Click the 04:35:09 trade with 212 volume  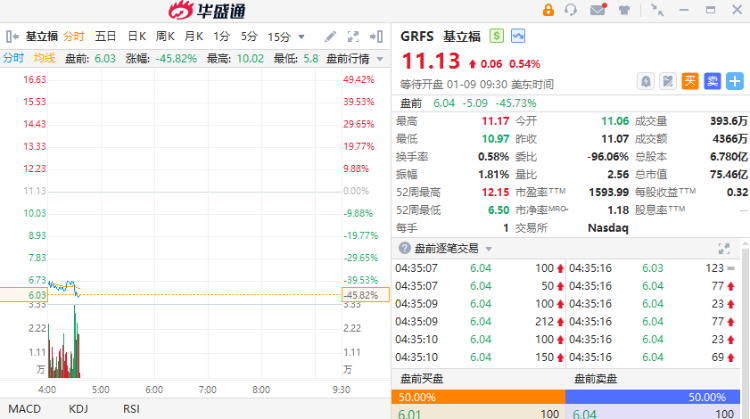tap(478, 321)
